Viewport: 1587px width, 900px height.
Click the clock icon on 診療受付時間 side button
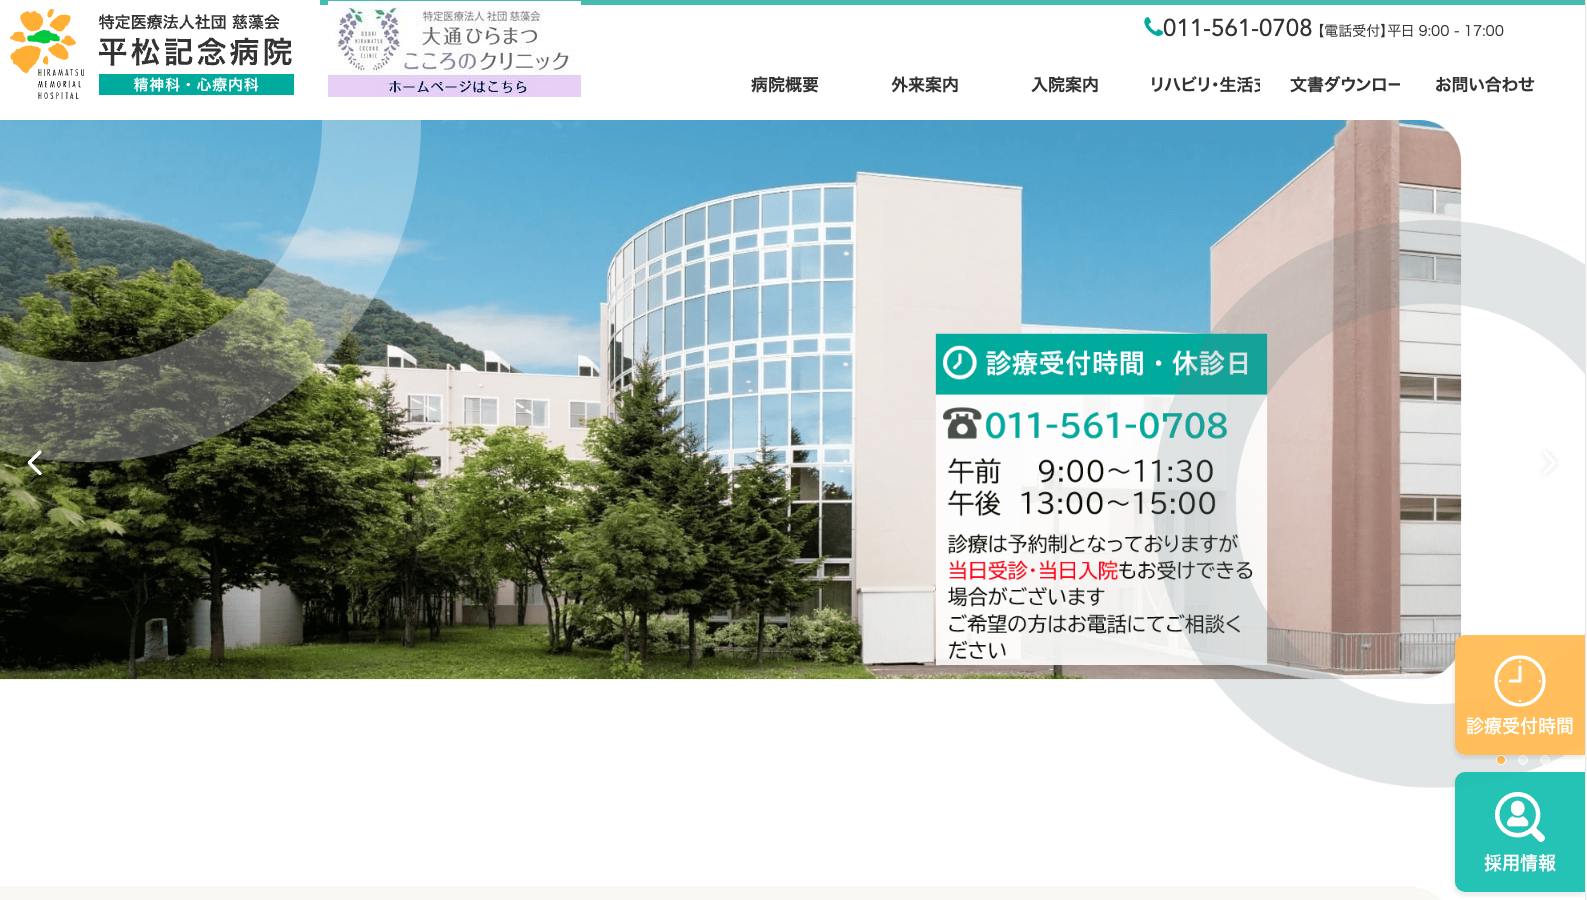pos(1519,681)
